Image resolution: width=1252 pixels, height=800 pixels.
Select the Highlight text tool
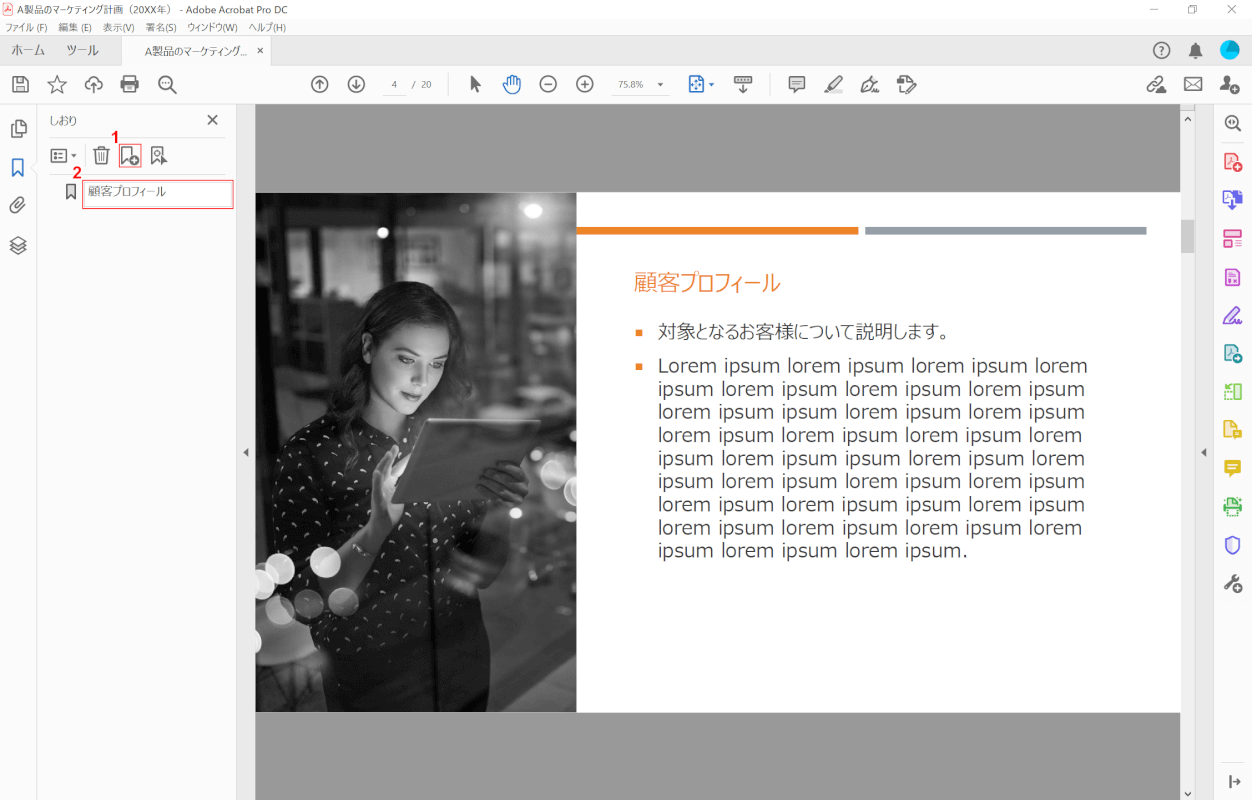(x=834, y=85)
